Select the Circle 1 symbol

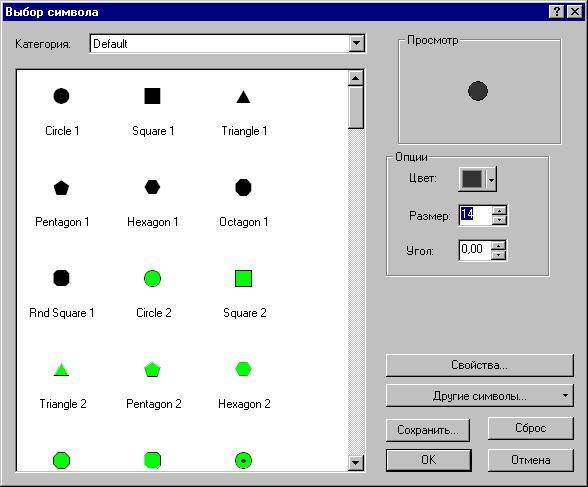61,96
